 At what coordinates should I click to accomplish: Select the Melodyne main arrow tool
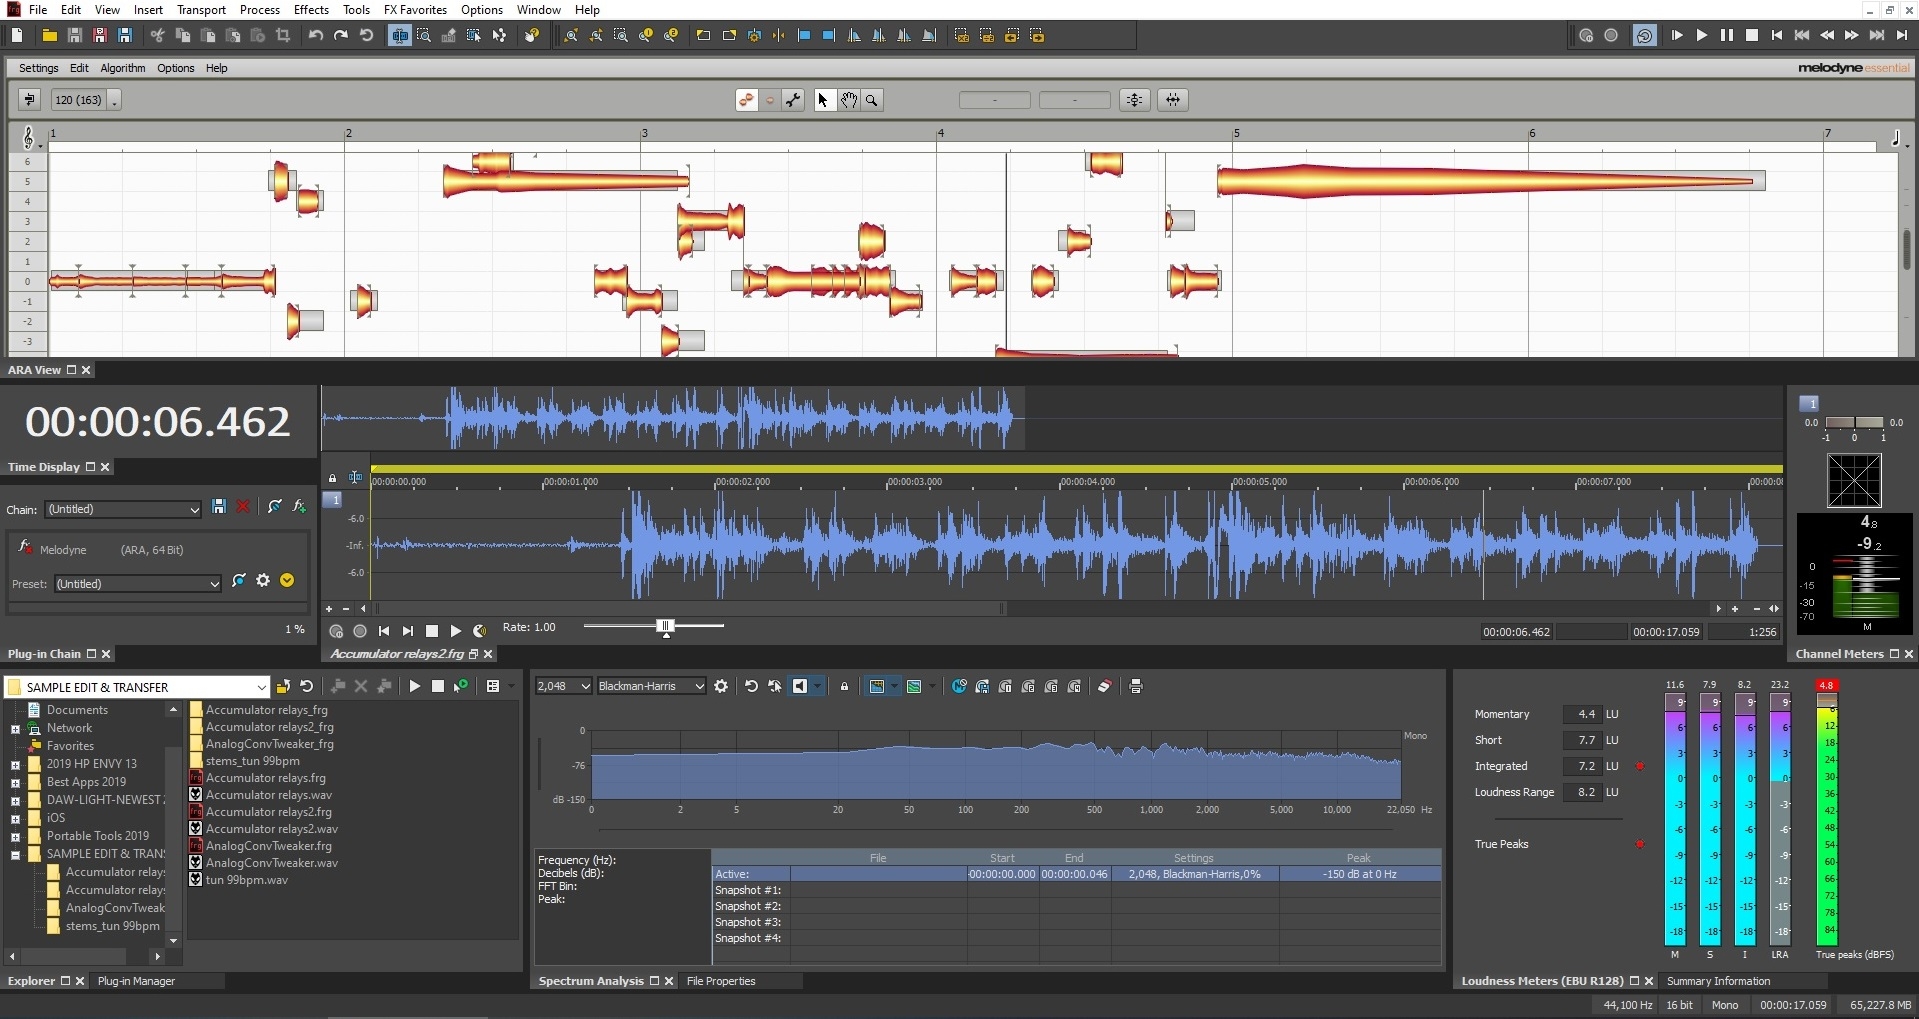[823, 100]
